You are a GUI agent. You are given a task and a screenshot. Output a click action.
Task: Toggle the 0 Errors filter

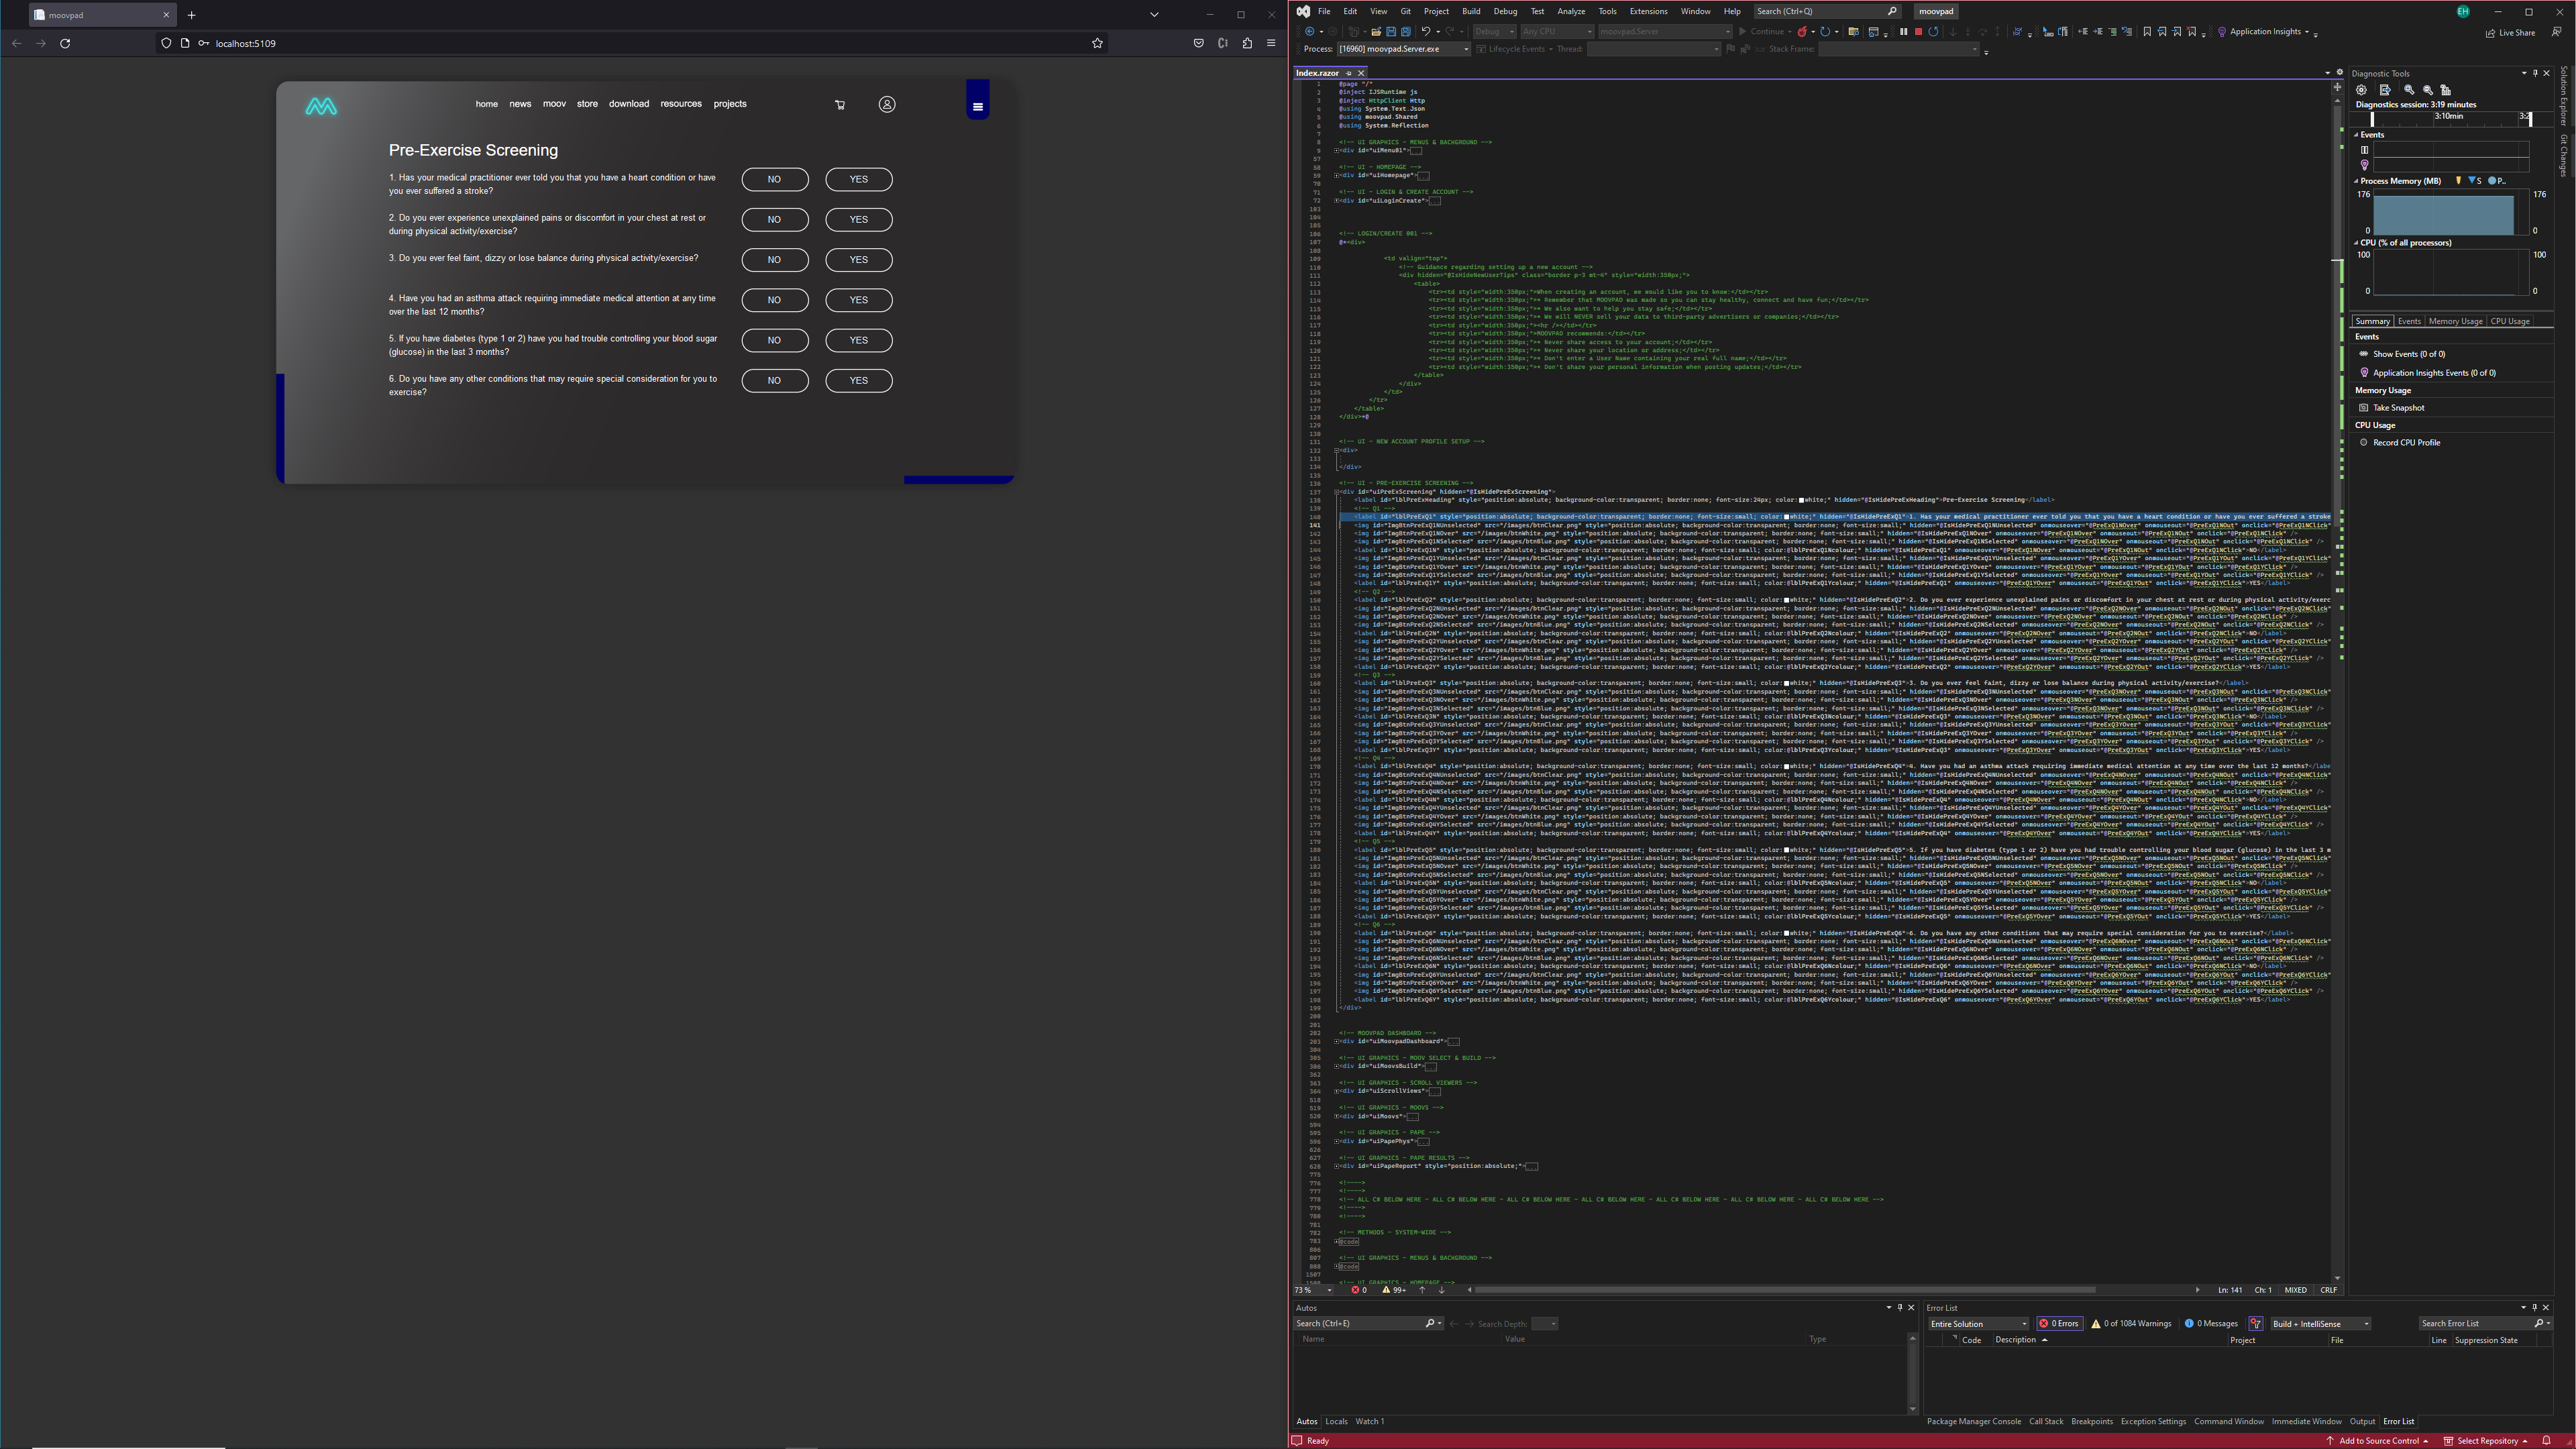tap(2059, 1324)
